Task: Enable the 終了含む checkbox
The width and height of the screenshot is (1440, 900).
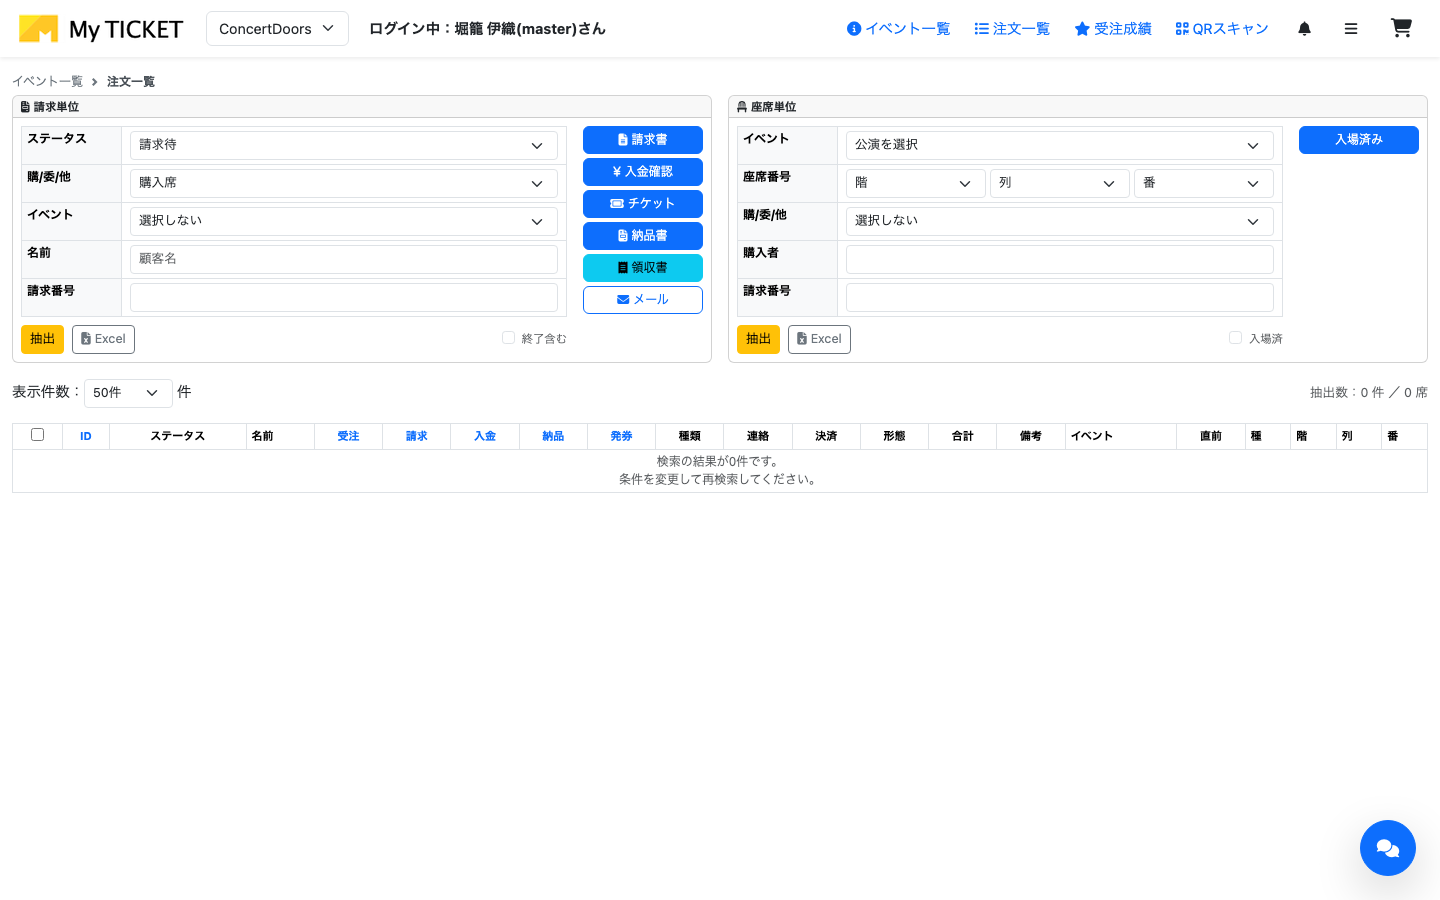Action: tap(508, 337)
